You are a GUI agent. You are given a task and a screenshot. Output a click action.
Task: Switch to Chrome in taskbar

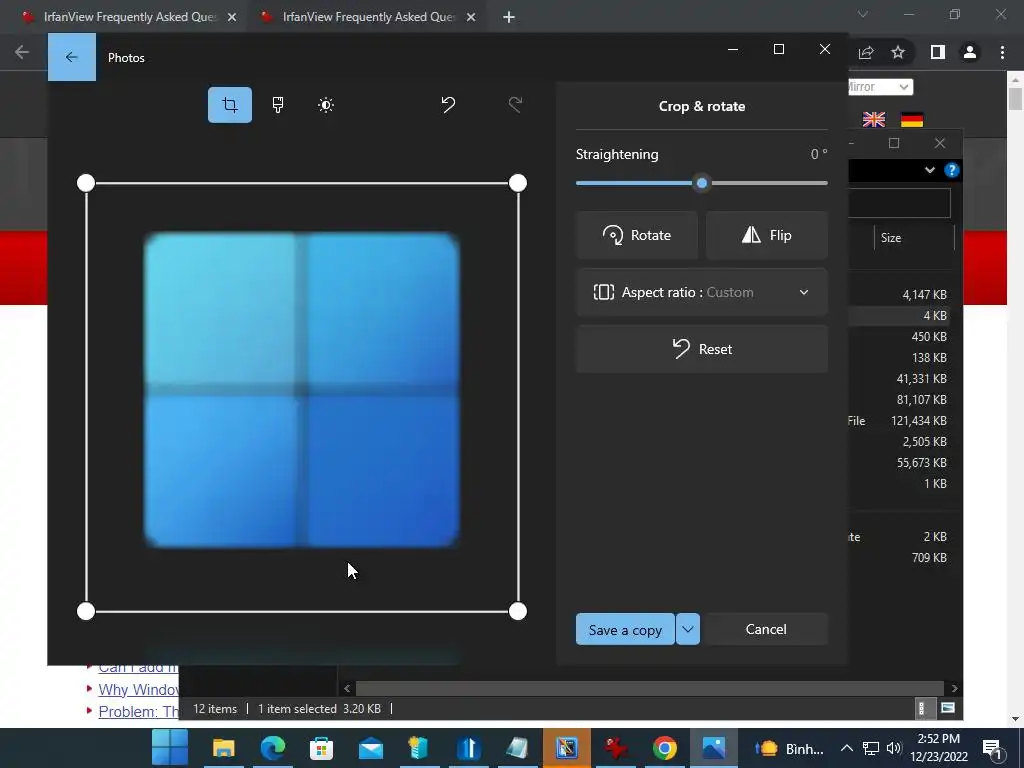coord(664,748)
